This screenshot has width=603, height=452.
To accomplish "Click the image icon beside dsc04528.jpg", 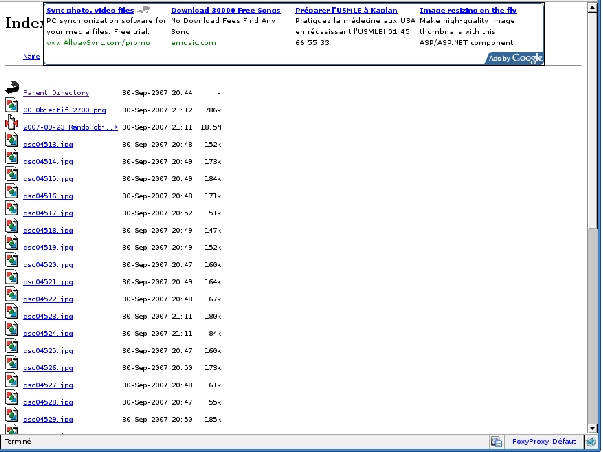I will (12, 397).
